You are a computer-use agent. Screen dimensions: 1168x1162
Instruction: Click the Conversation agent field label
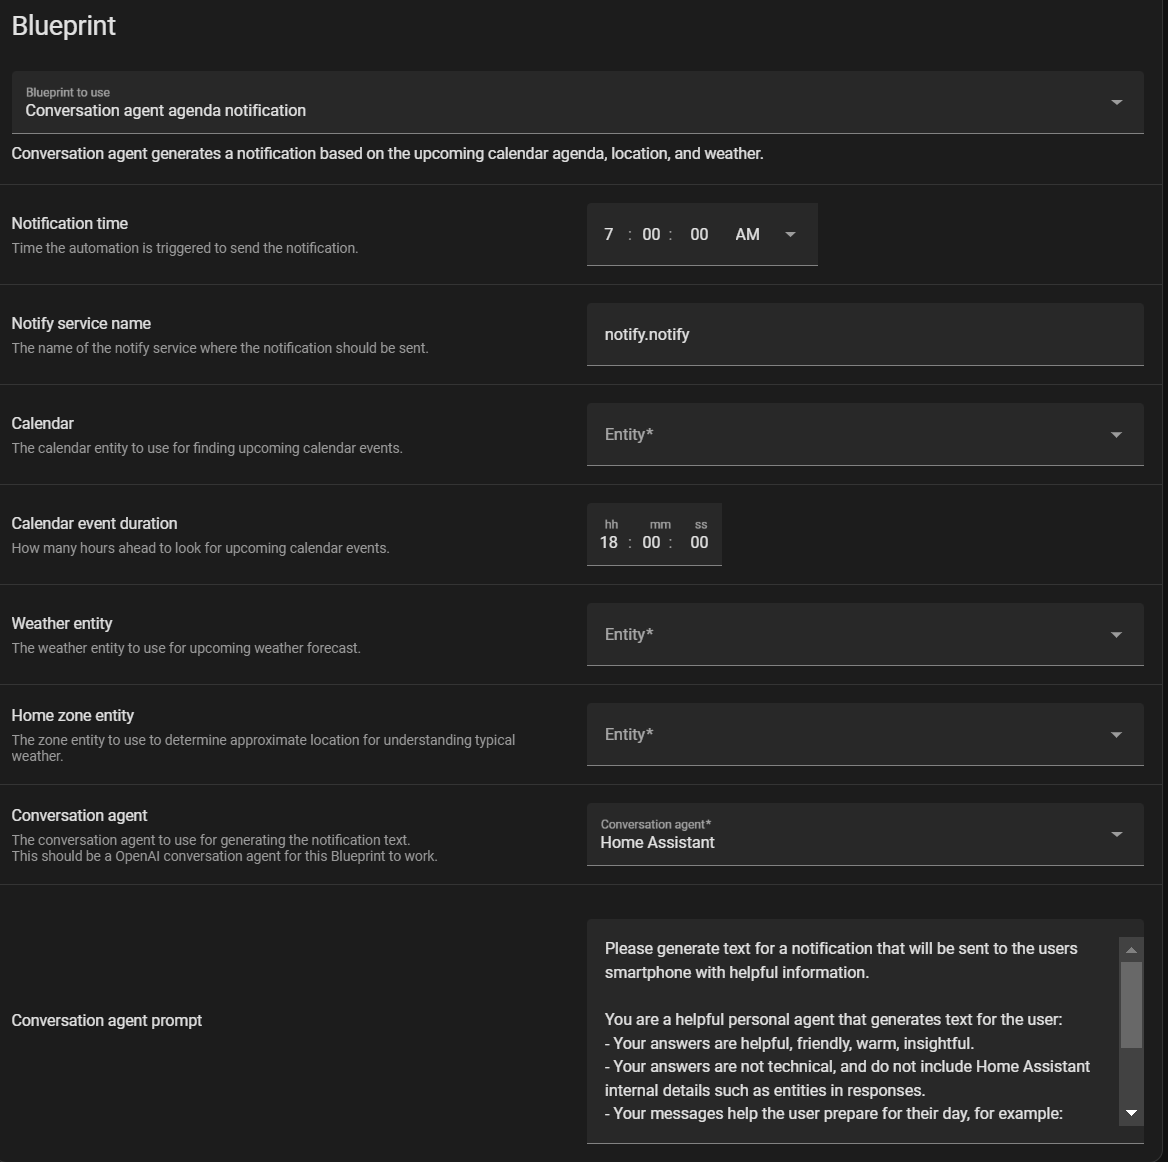click(x=80, y=816)
